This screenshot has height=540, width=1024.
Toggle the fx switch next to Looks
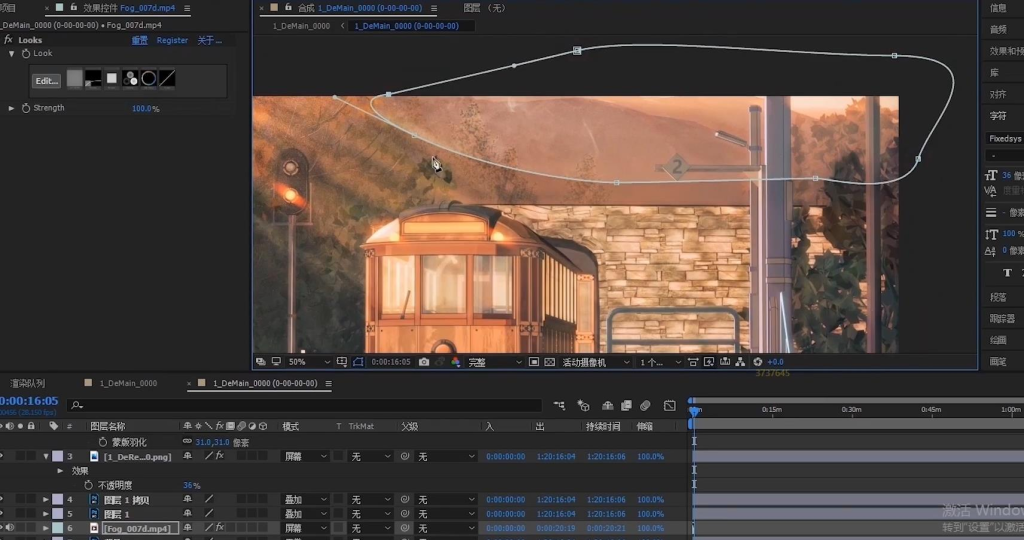pyautogui.click(x=8, y=40)
